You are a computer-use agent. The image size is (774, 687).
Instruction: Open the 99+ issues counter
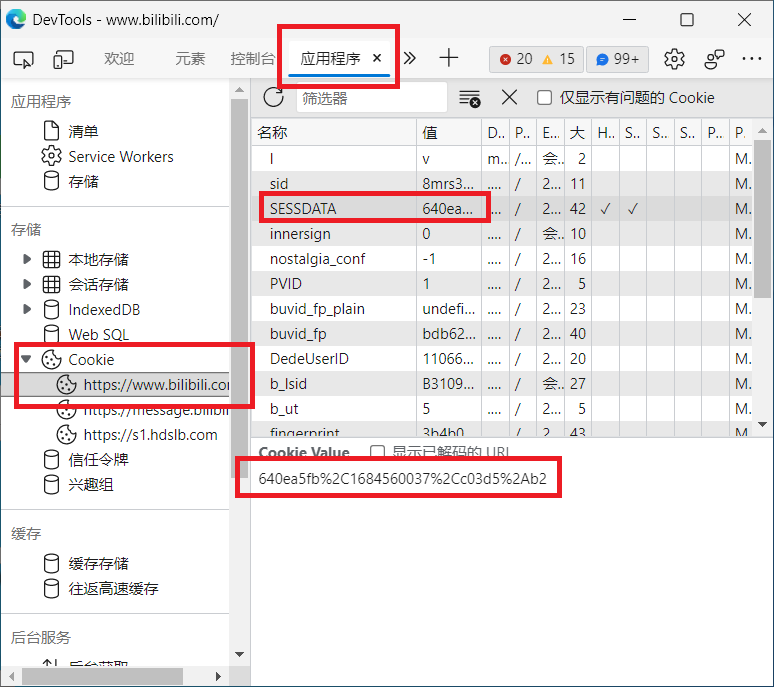(x=618, y=59)
